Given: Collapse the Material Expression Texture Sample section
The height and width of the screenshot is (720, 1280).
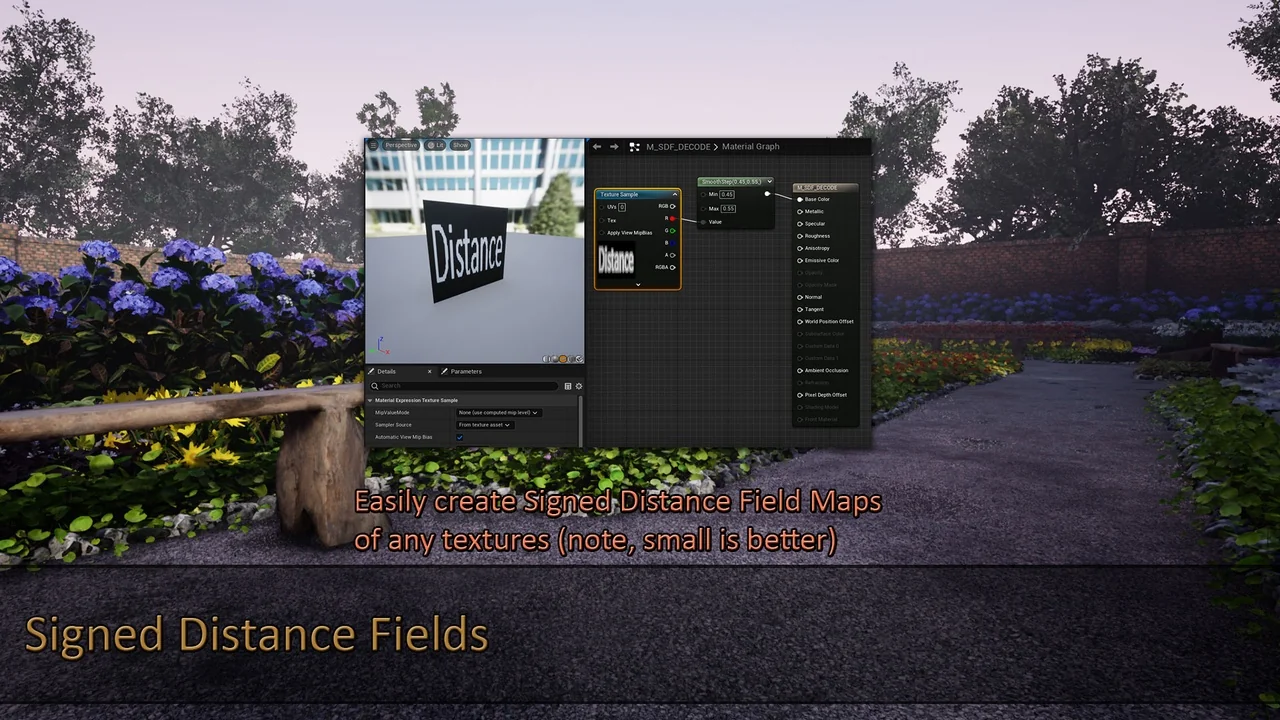Looking at the screenshot, I should (370, 400).
